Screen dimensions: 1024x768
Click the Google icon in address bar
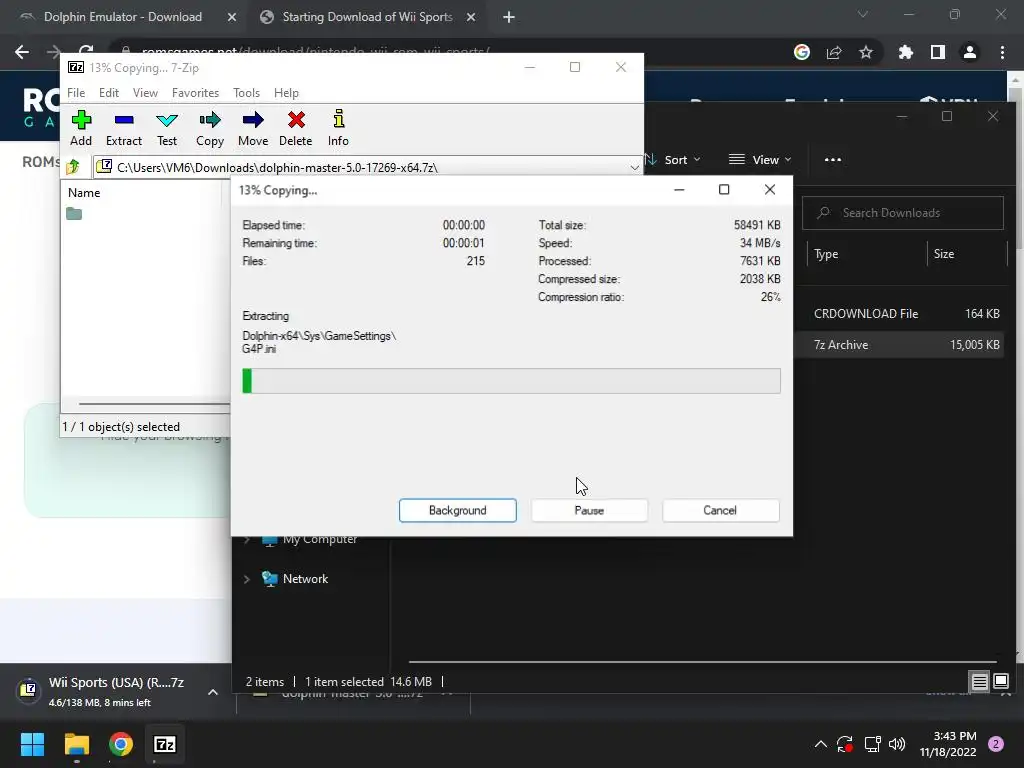coord(802,52)
